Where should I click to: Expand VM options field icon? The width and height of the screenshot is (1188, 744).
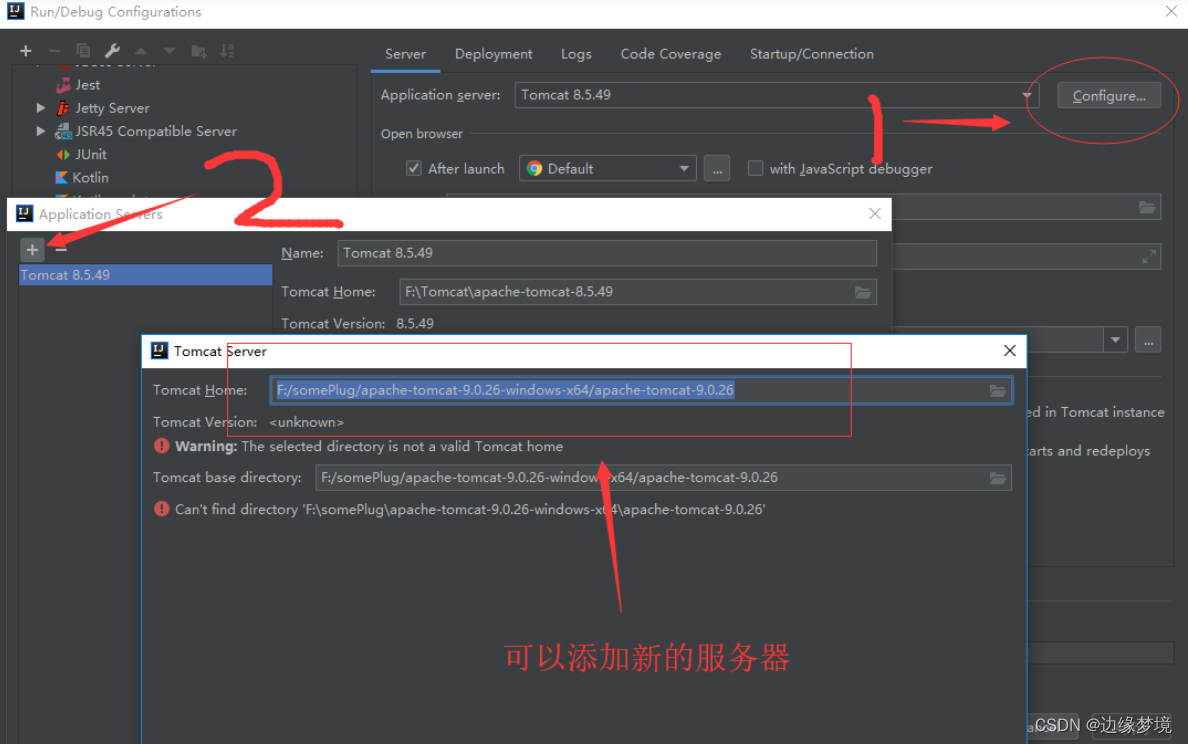[1149, 257]
